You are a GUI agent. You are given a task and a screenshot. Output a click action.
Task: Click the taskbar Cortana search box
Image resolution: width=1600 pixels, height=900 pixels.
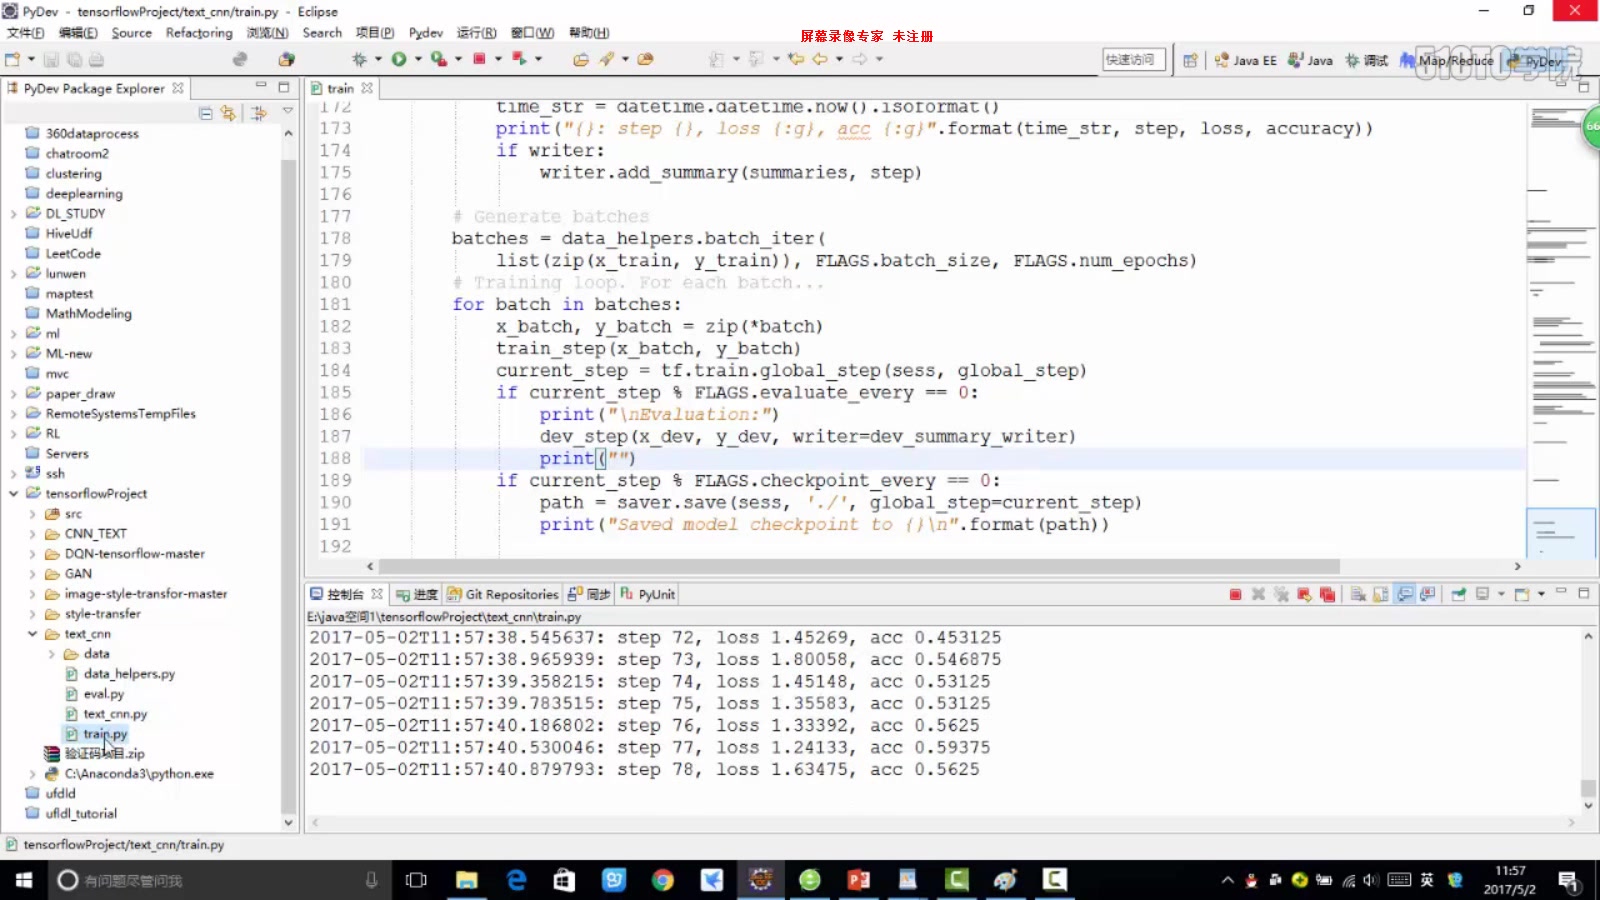[218, 880]
